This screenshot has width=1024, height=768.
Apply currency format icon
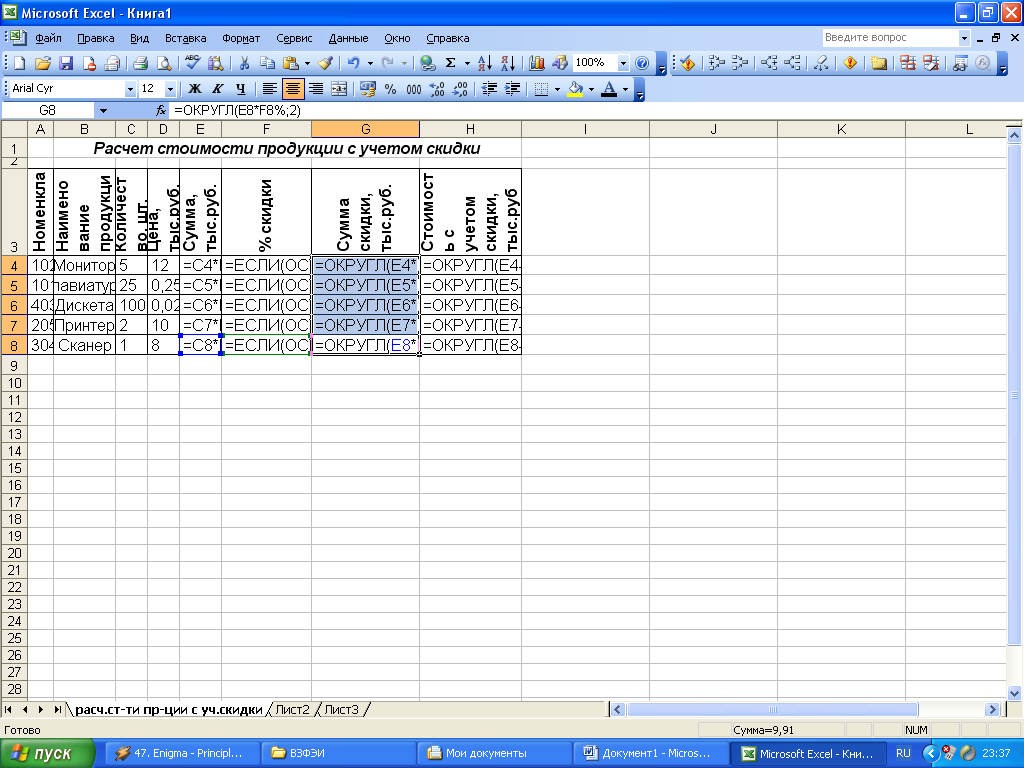368,89
